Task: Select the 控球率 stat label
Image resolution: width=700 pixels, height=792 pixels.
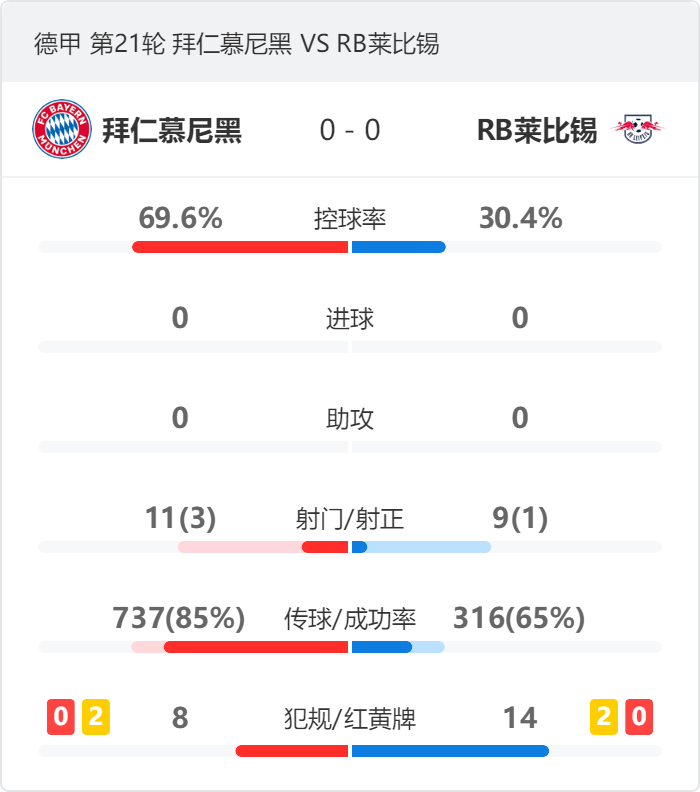Action: tap(350, 219)
